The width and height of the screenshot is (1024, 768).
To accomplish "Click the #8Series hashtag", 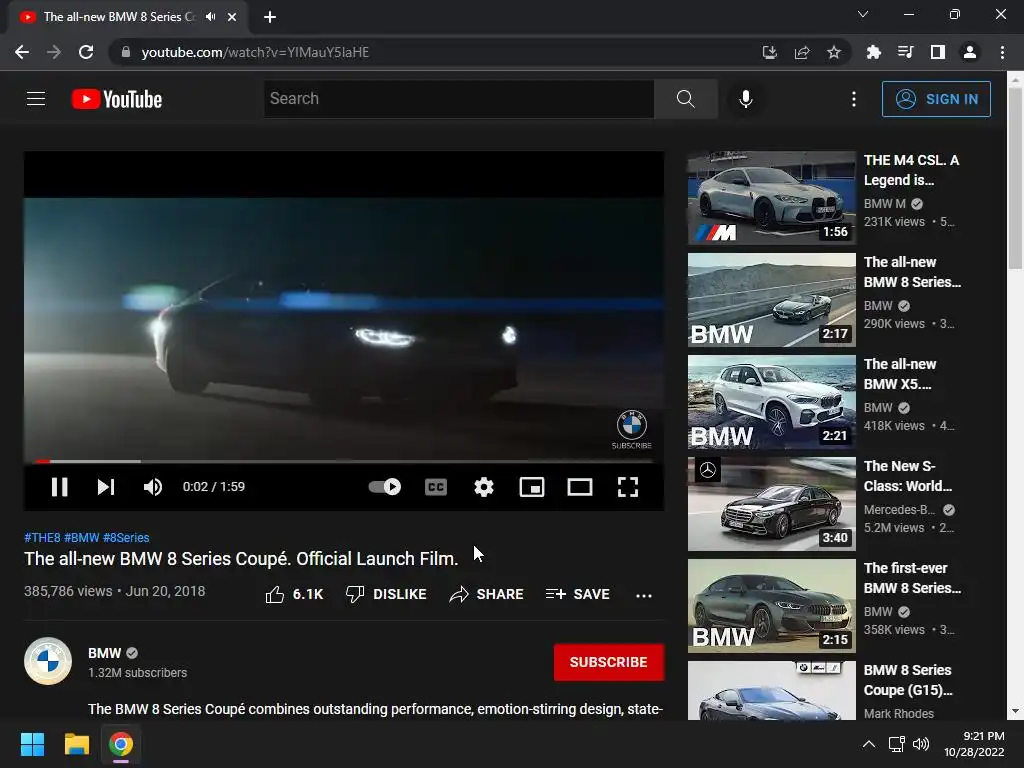I will [x=126, y=537].
